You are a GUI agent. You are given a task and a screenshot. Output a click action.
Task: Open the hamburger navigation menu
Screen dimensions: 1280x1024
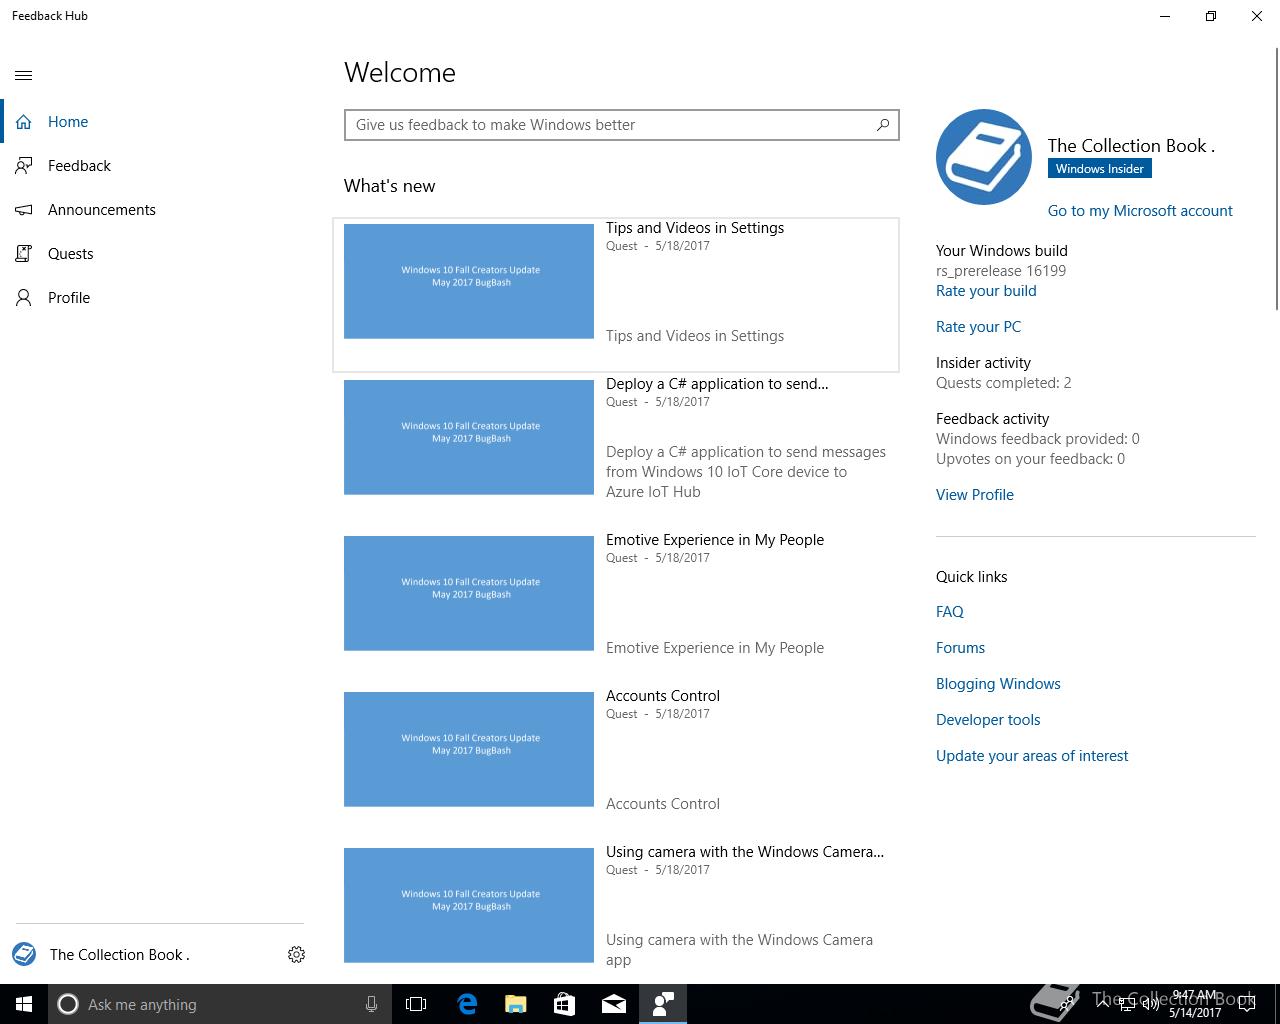coord(24,75)
